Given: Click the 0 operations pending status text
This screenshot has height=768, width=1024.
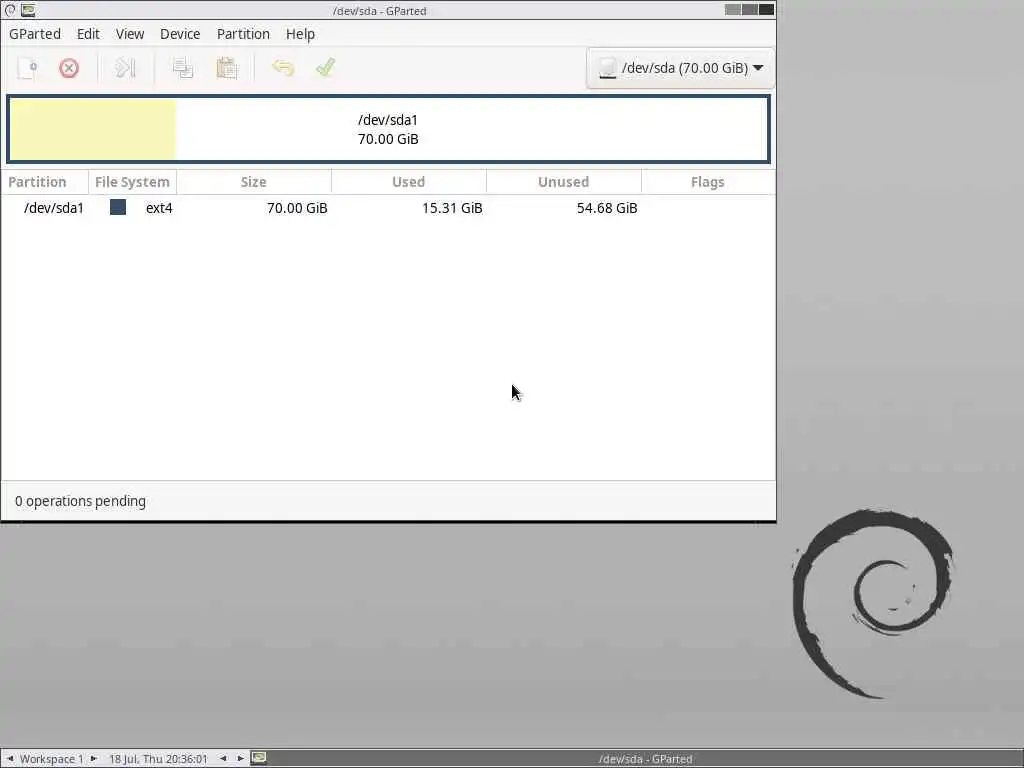Looking at the screenshot, I should pyautogui.click(x=80, y=501).
